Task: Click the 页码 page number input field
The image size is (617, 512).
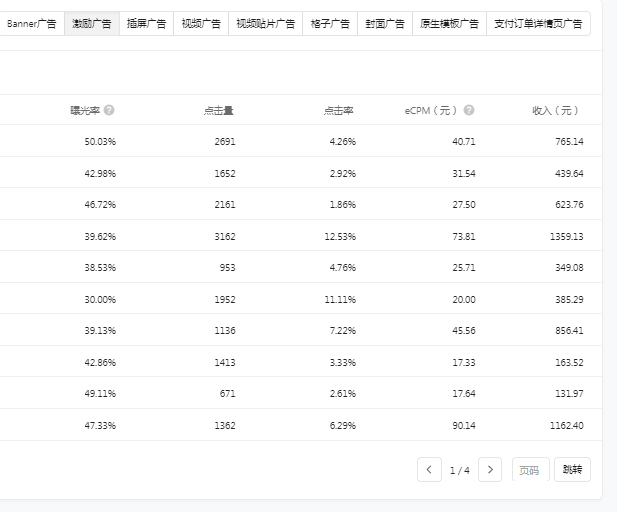Action: click(x=531, y=469)
